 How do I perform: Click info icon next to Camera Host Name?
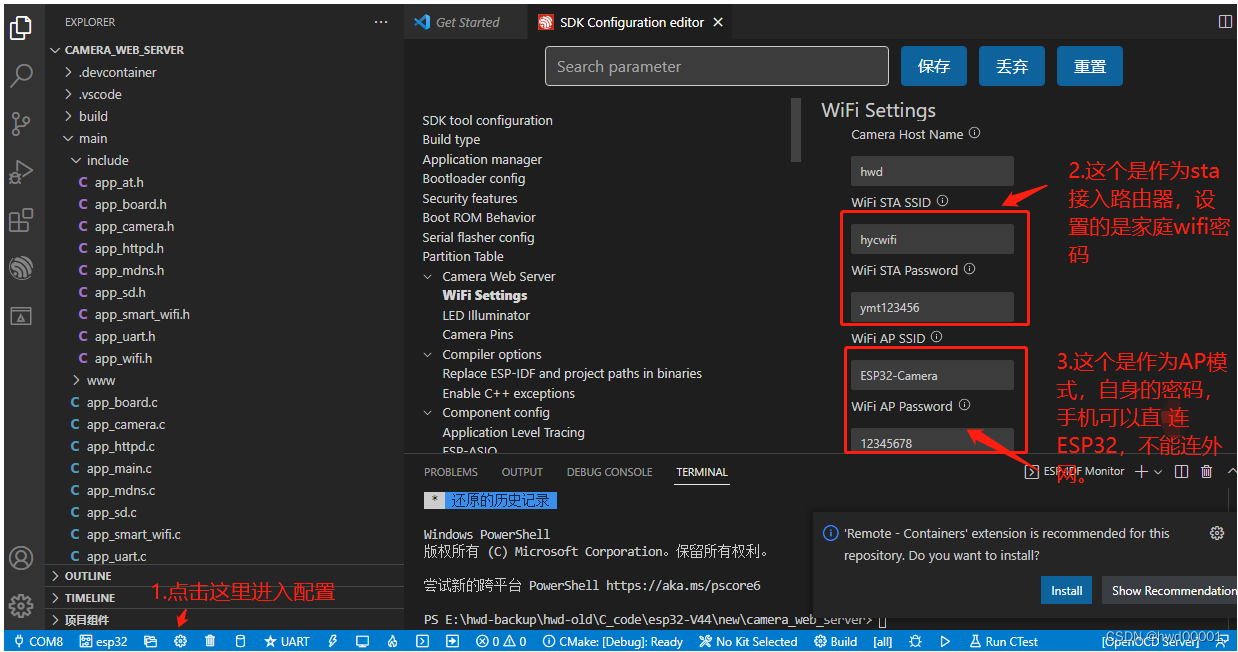point(975,134)
